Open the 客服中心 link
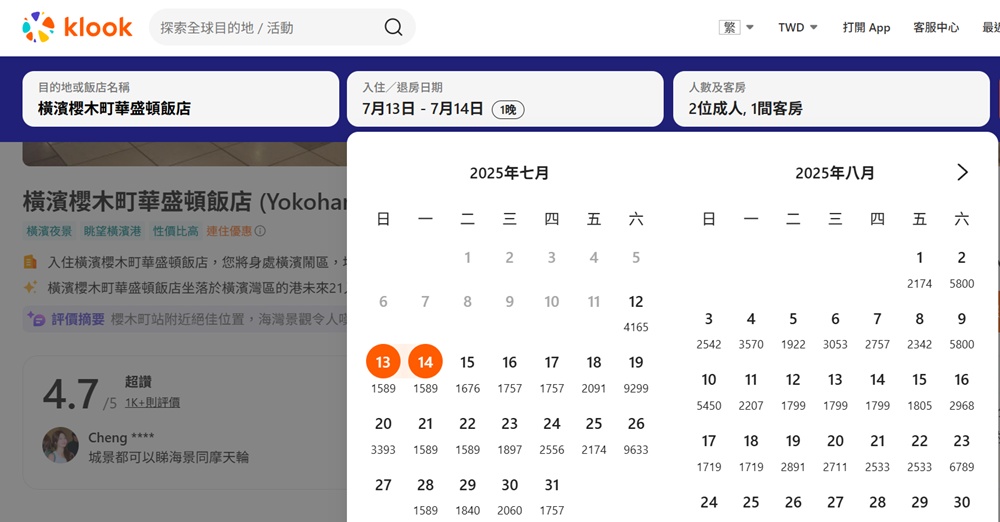 (x=936, y=27)
